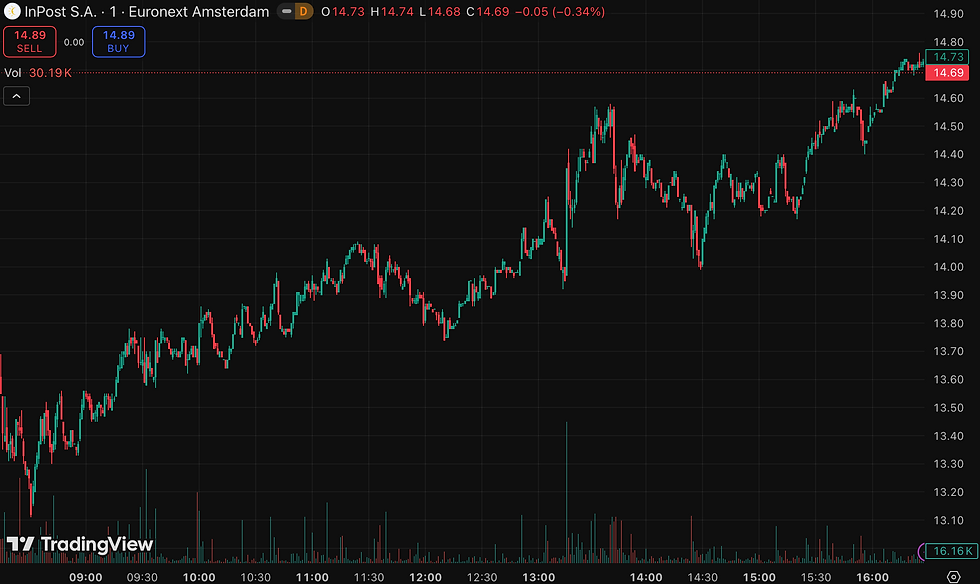Click the 15:00 time axis label
This screenshot has height=584, width=980.
(759, 577)
